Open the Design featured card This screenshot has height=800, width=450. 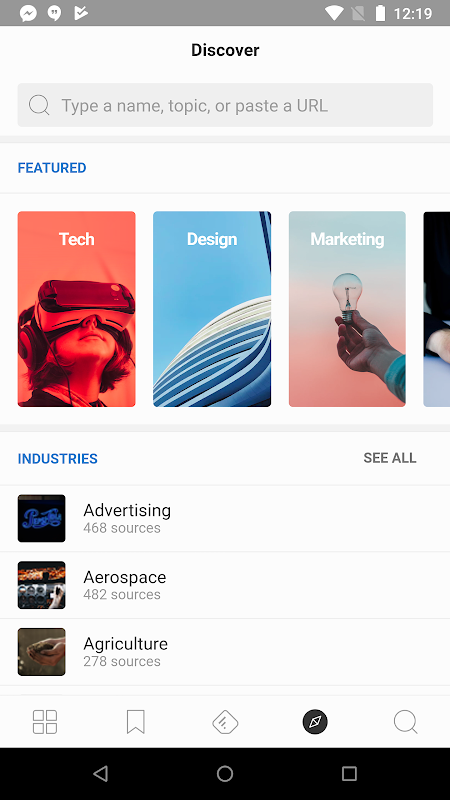coord(212,309)
